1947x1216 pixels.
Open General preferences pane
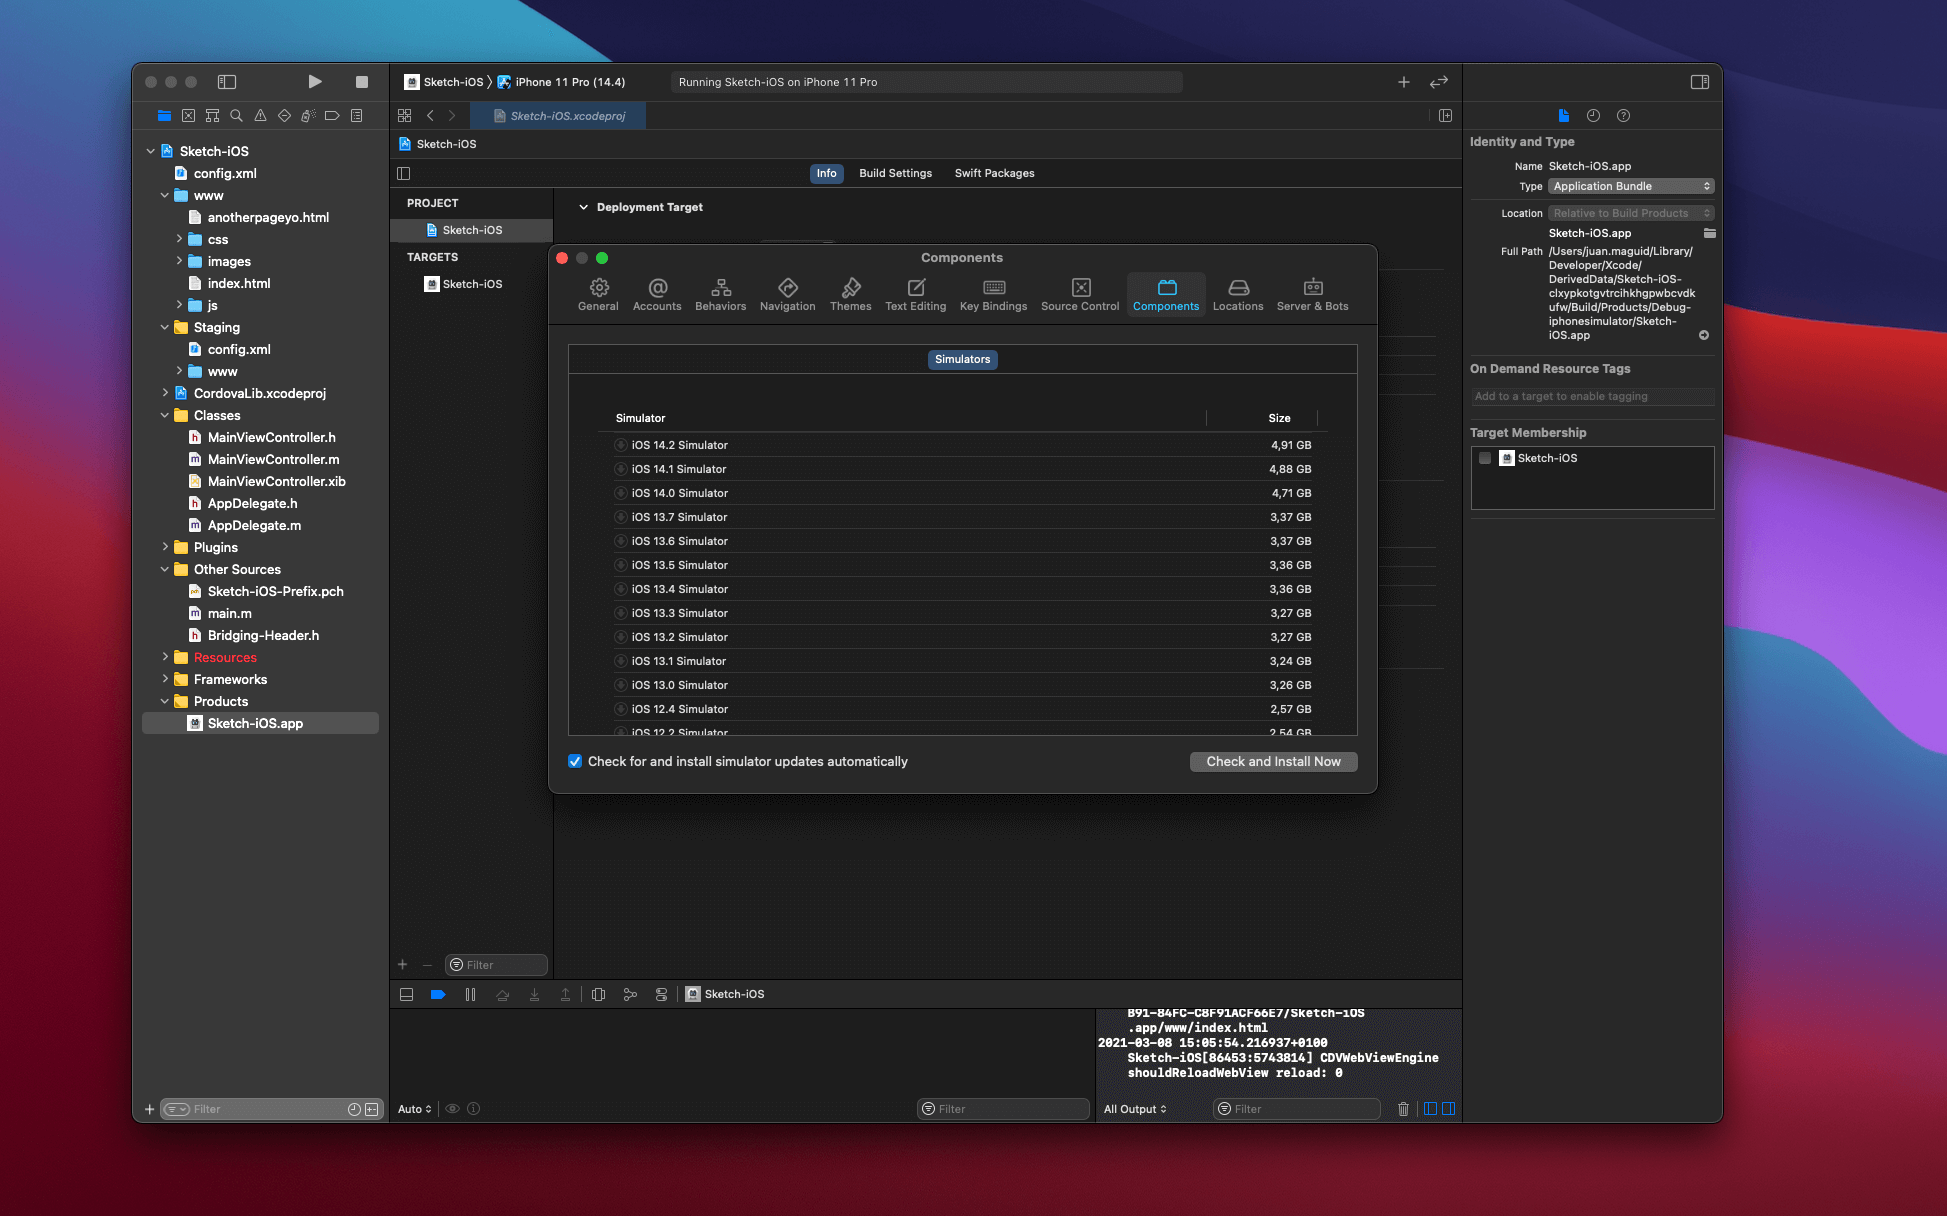click(x=598, y=295)
